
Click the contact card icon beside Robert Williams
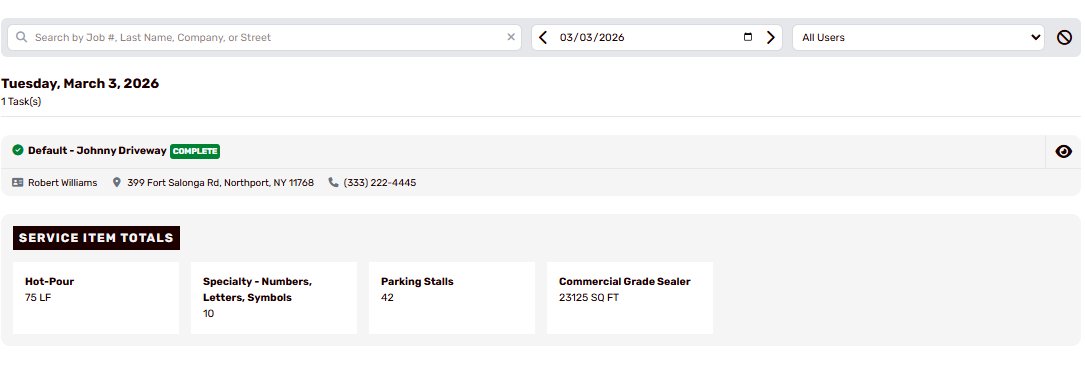[18, 183]
